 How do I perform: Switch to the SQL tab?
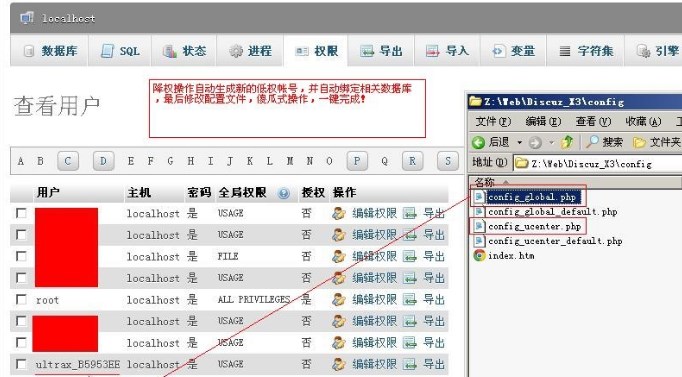pyautogui.click(x=120, y=51)
